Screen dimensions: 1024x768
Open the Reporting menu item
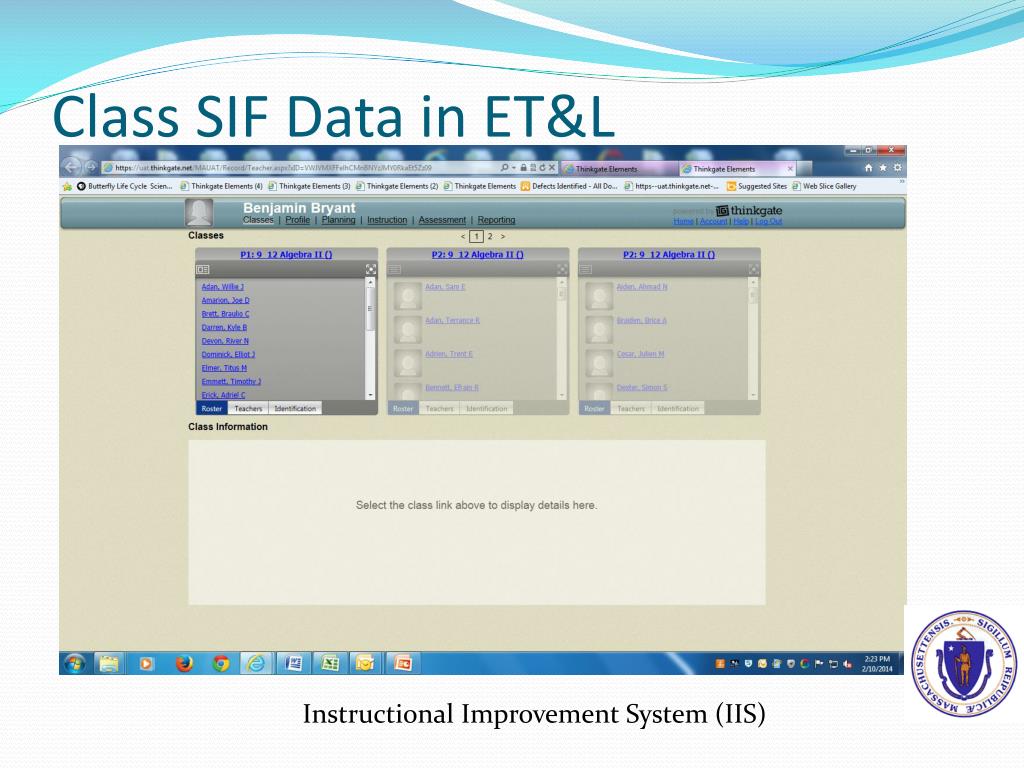coord(496,220)
